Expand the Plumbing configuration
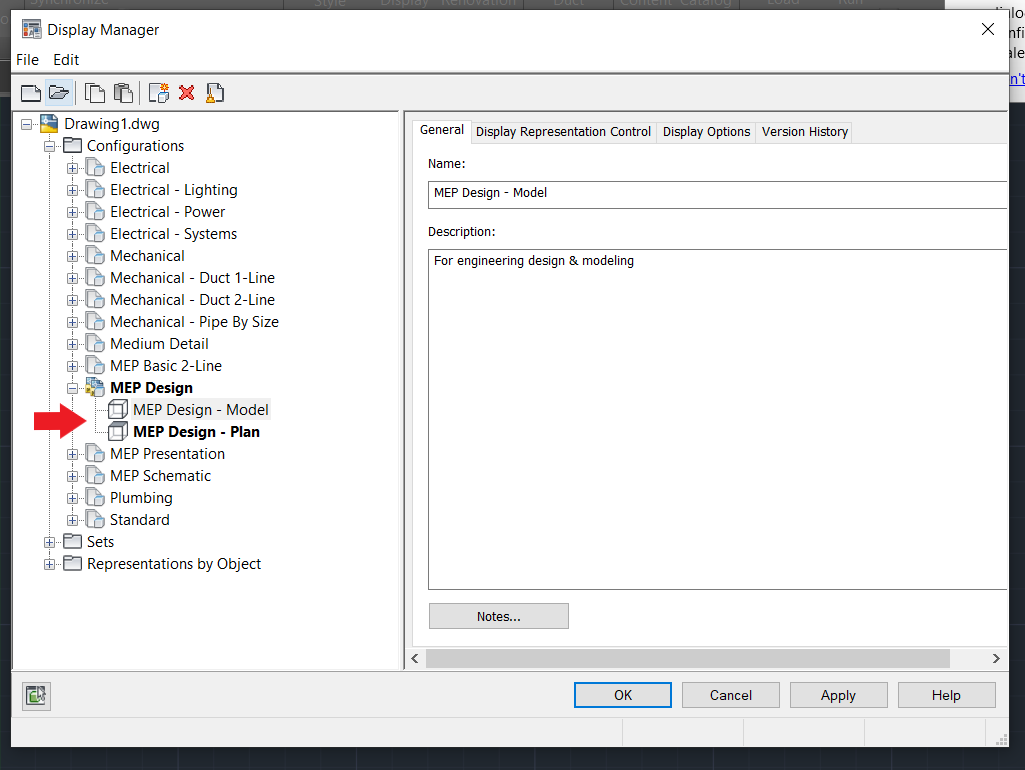 click(72, 497)
